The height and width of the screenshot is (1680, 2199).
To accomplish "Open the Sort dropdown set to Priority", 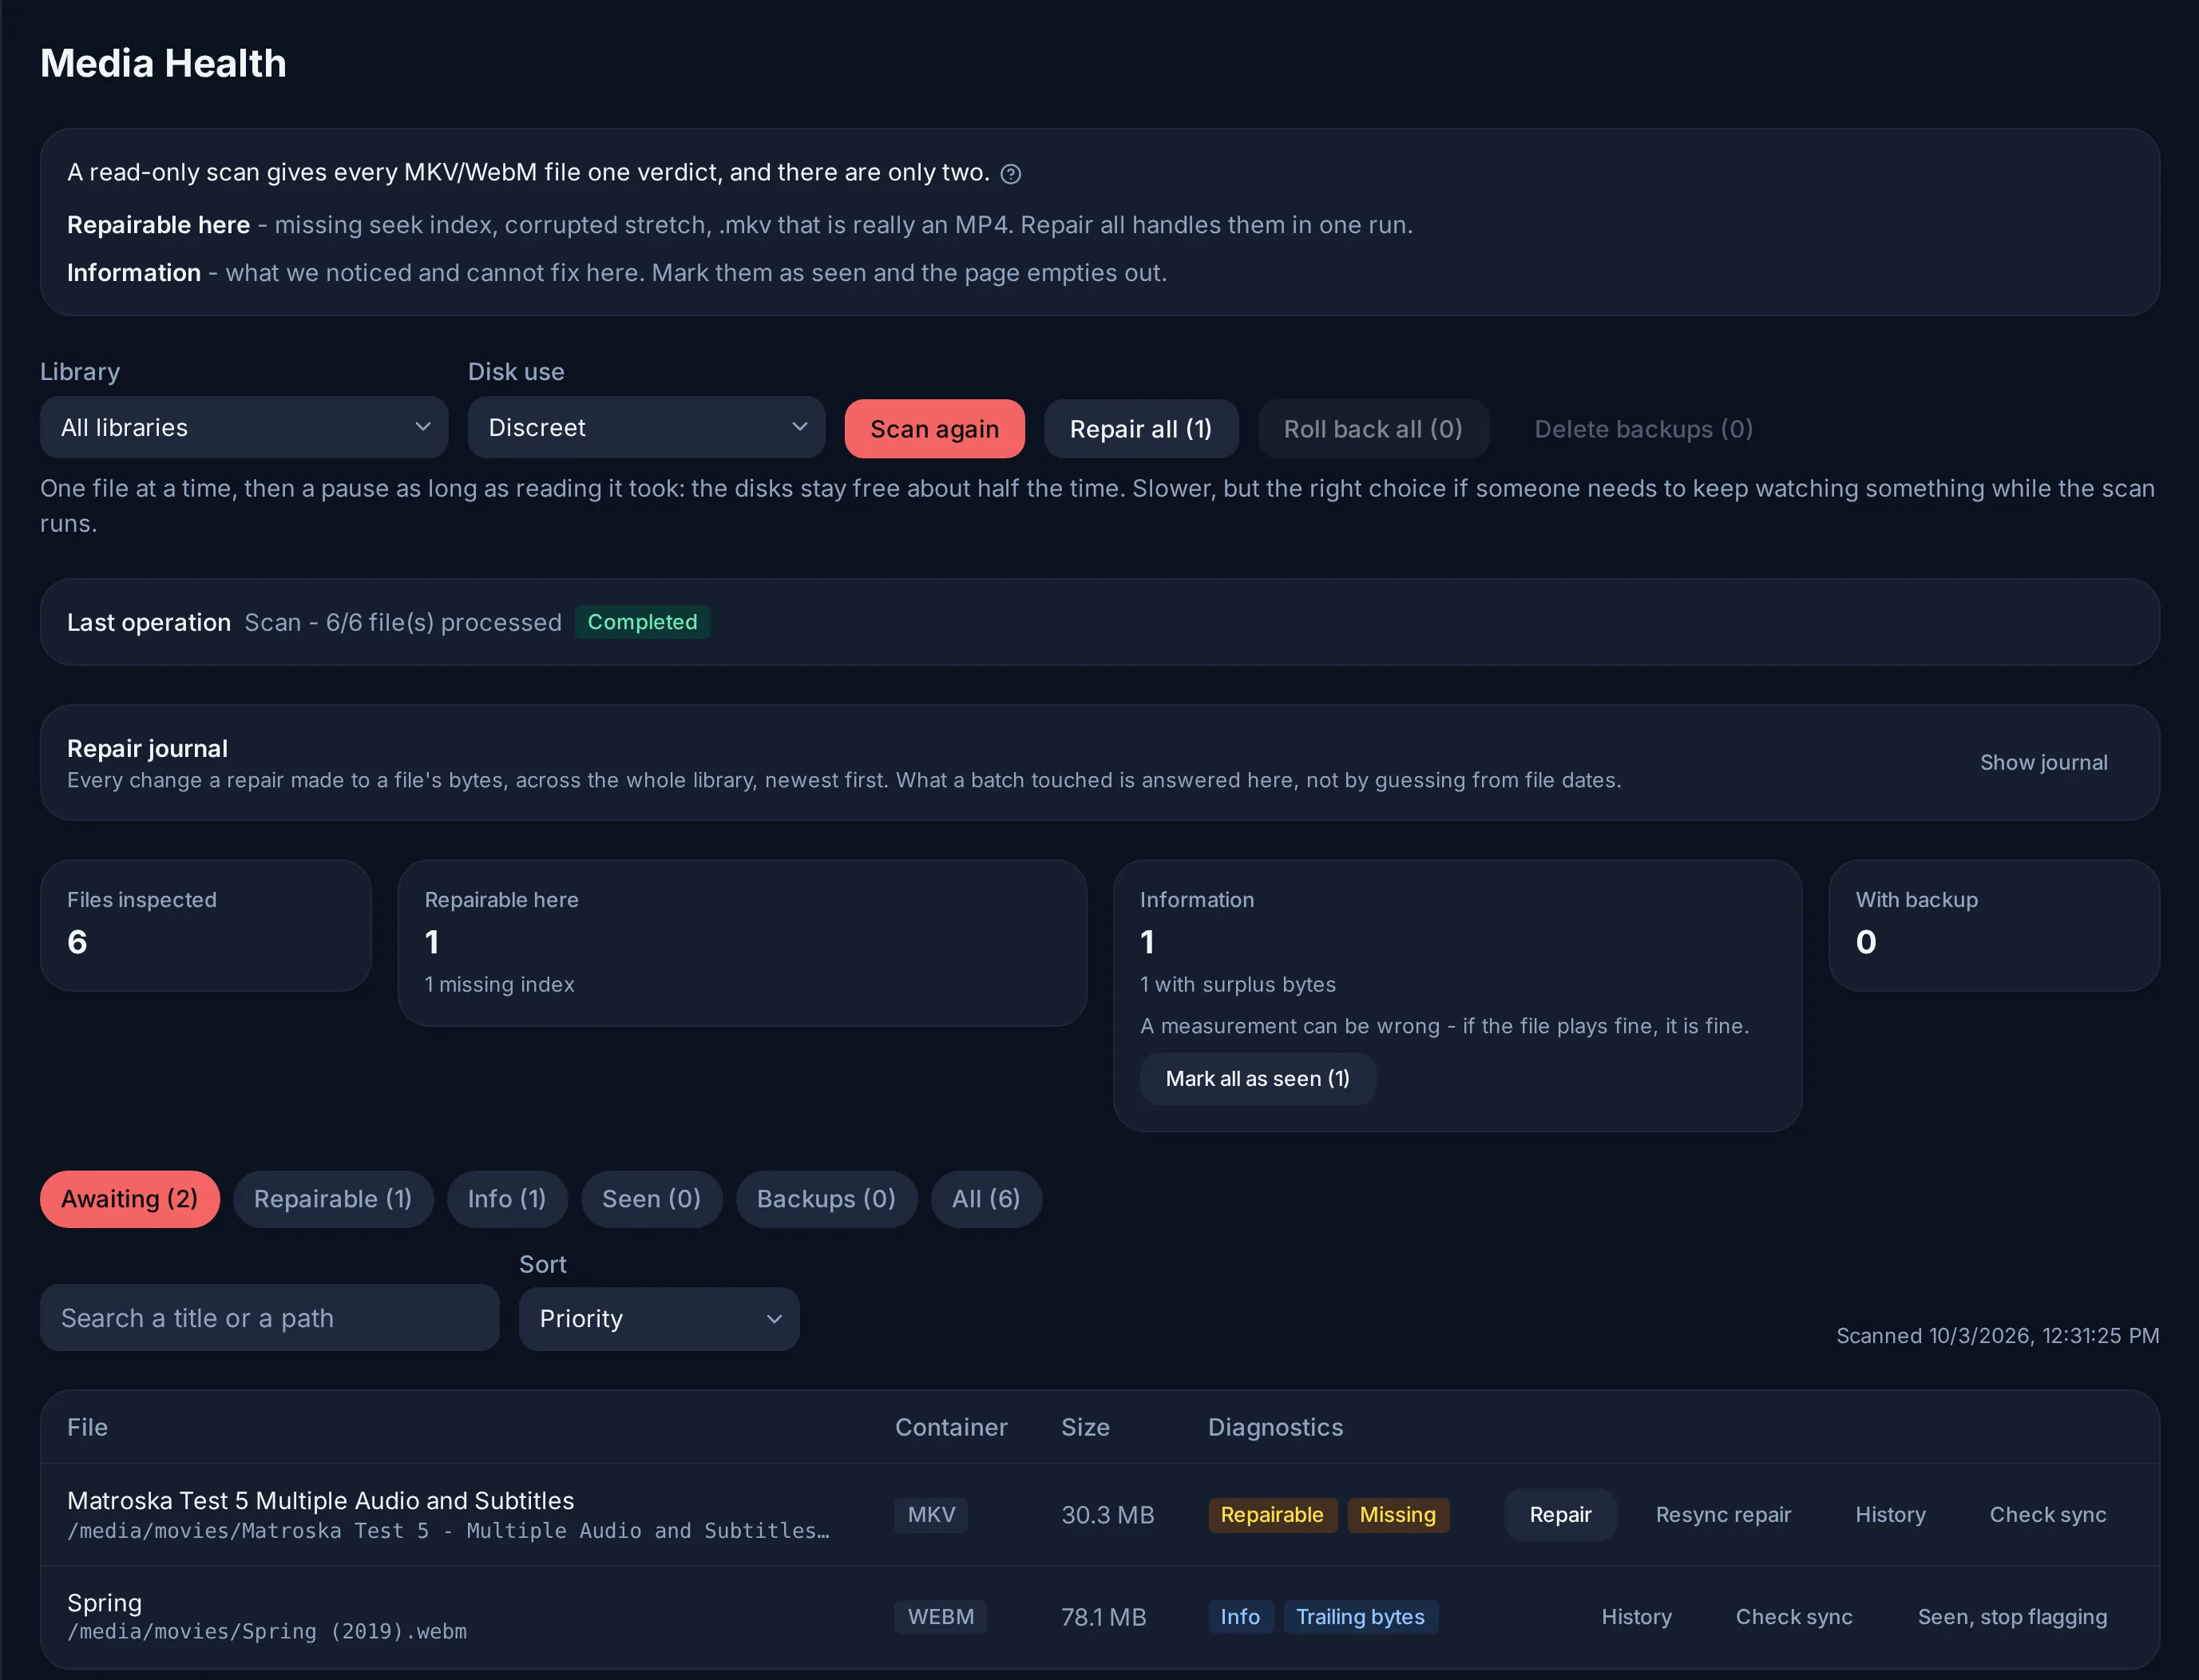I will click(659, 1319).
